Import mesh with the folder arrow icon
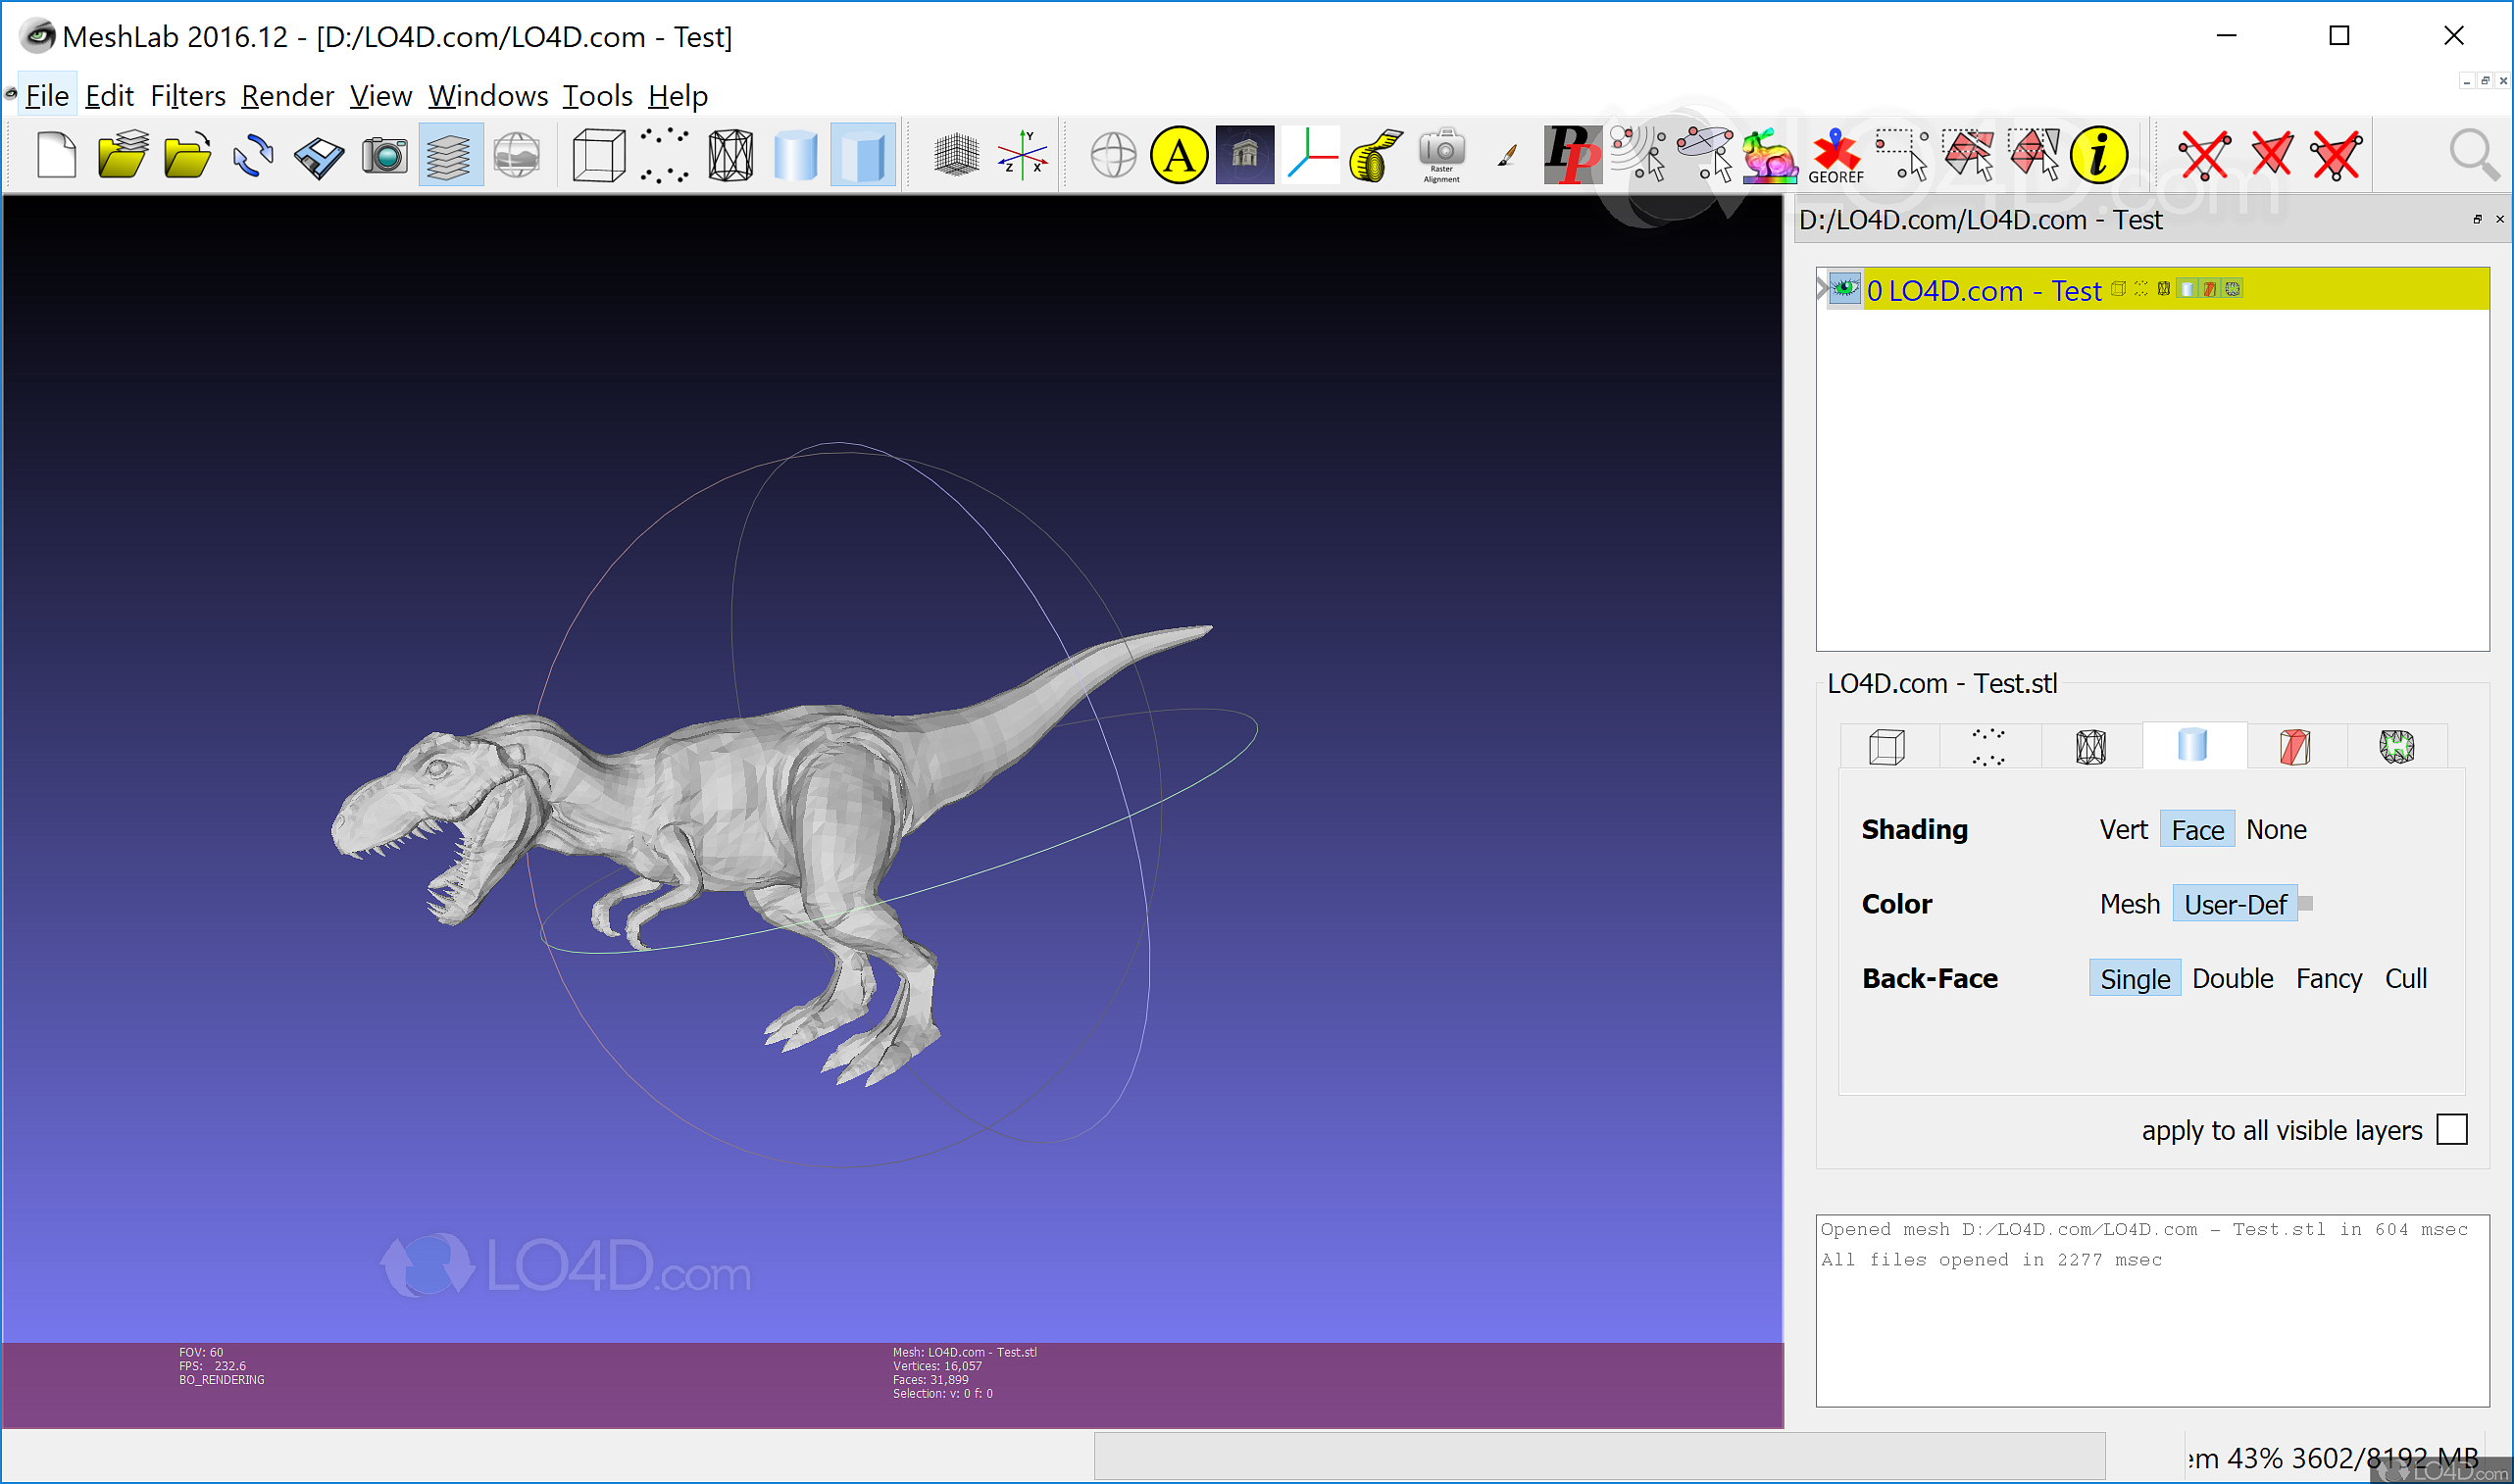2514x1484 pixels. (187, 155)
